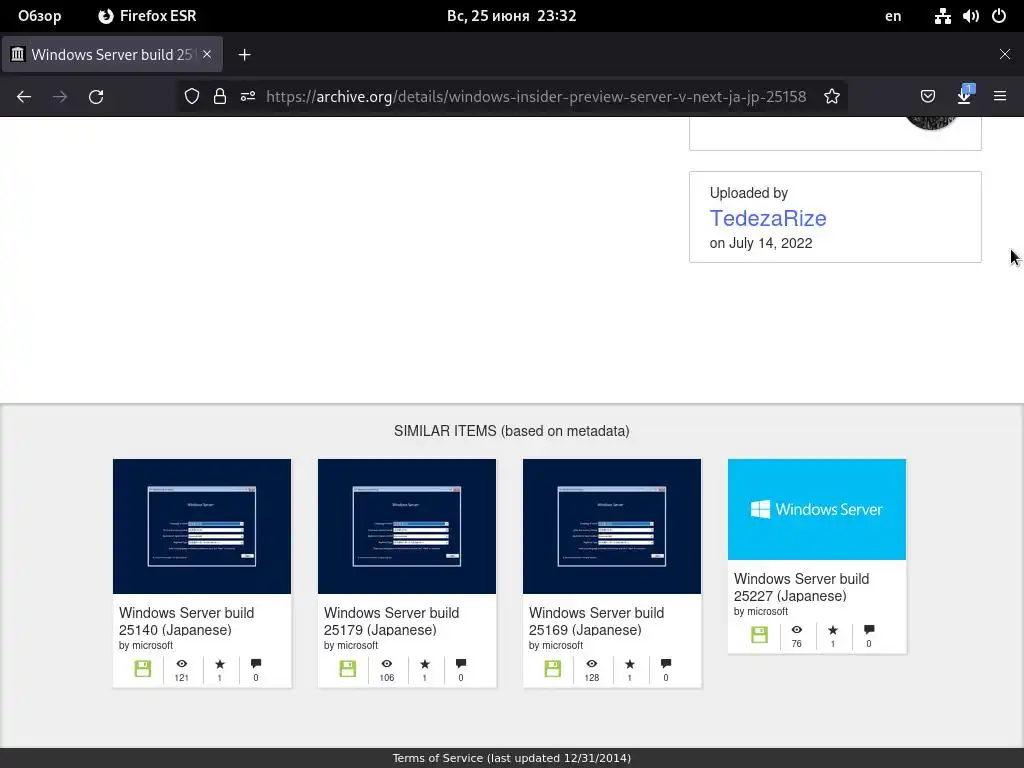Open the Firefox application menu
The image size is (1024, 768).
pos(1000,97)
